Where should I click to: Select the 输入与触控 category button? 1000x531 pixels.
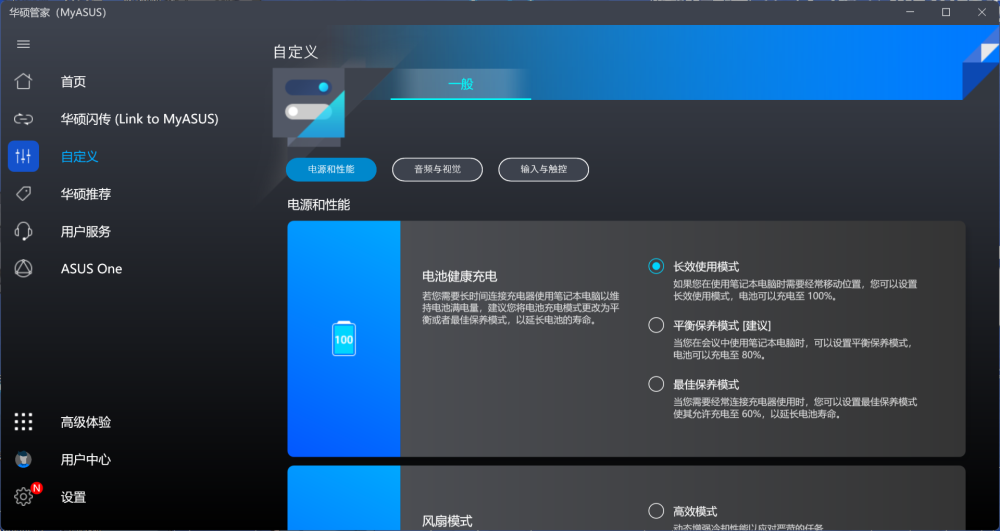[543, 170]
